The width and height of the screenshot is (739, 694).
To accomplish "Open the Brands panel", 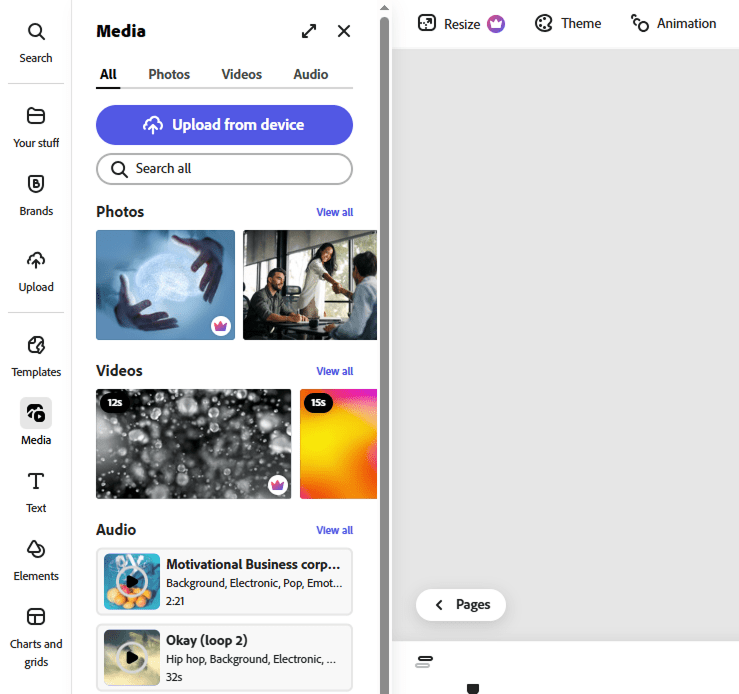I will pyautogui.click(x=36, y=196).
